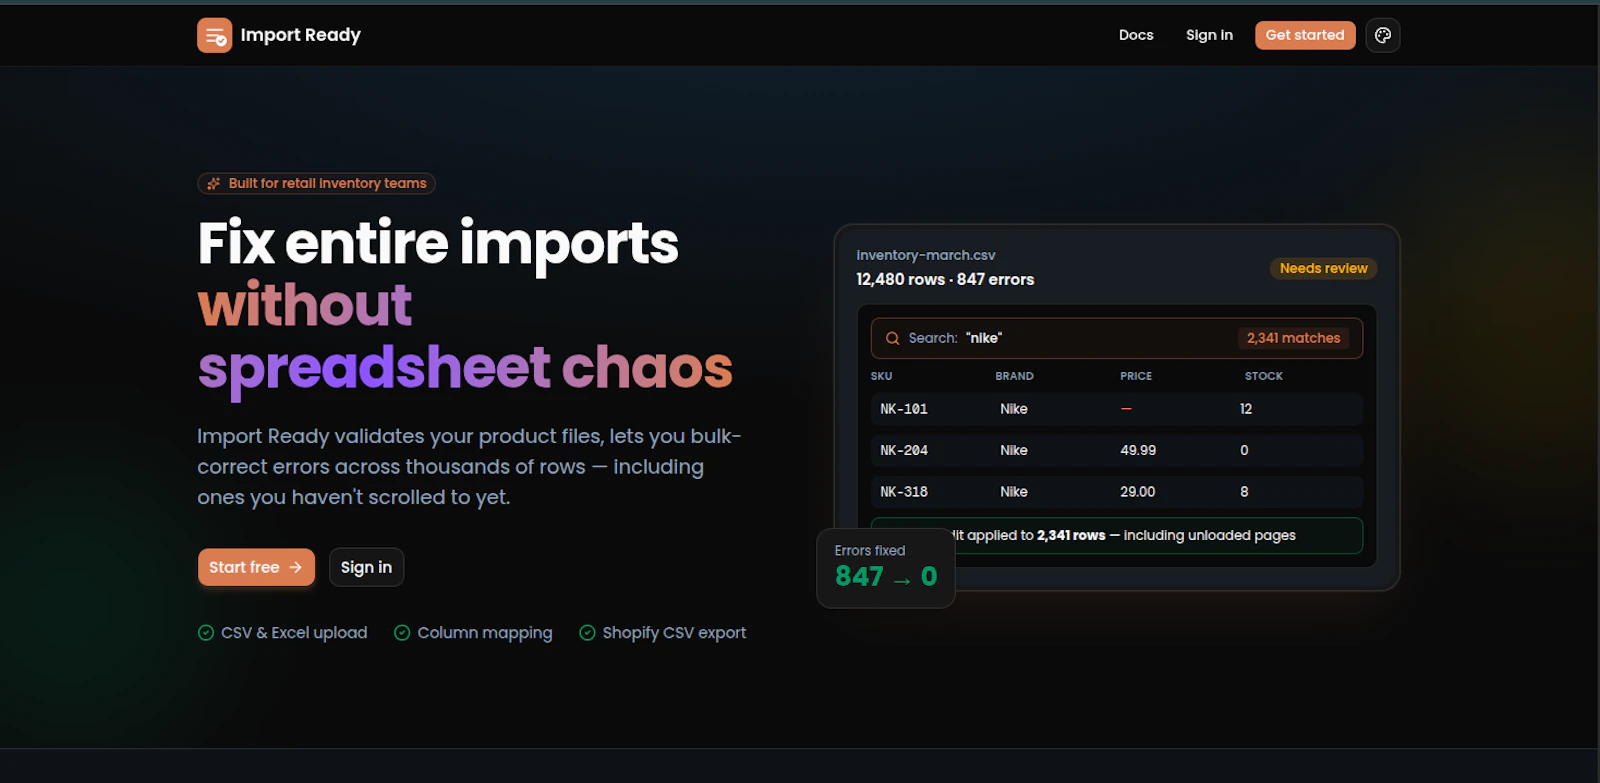Click the PRICE column header

[x=1136, y=376]
